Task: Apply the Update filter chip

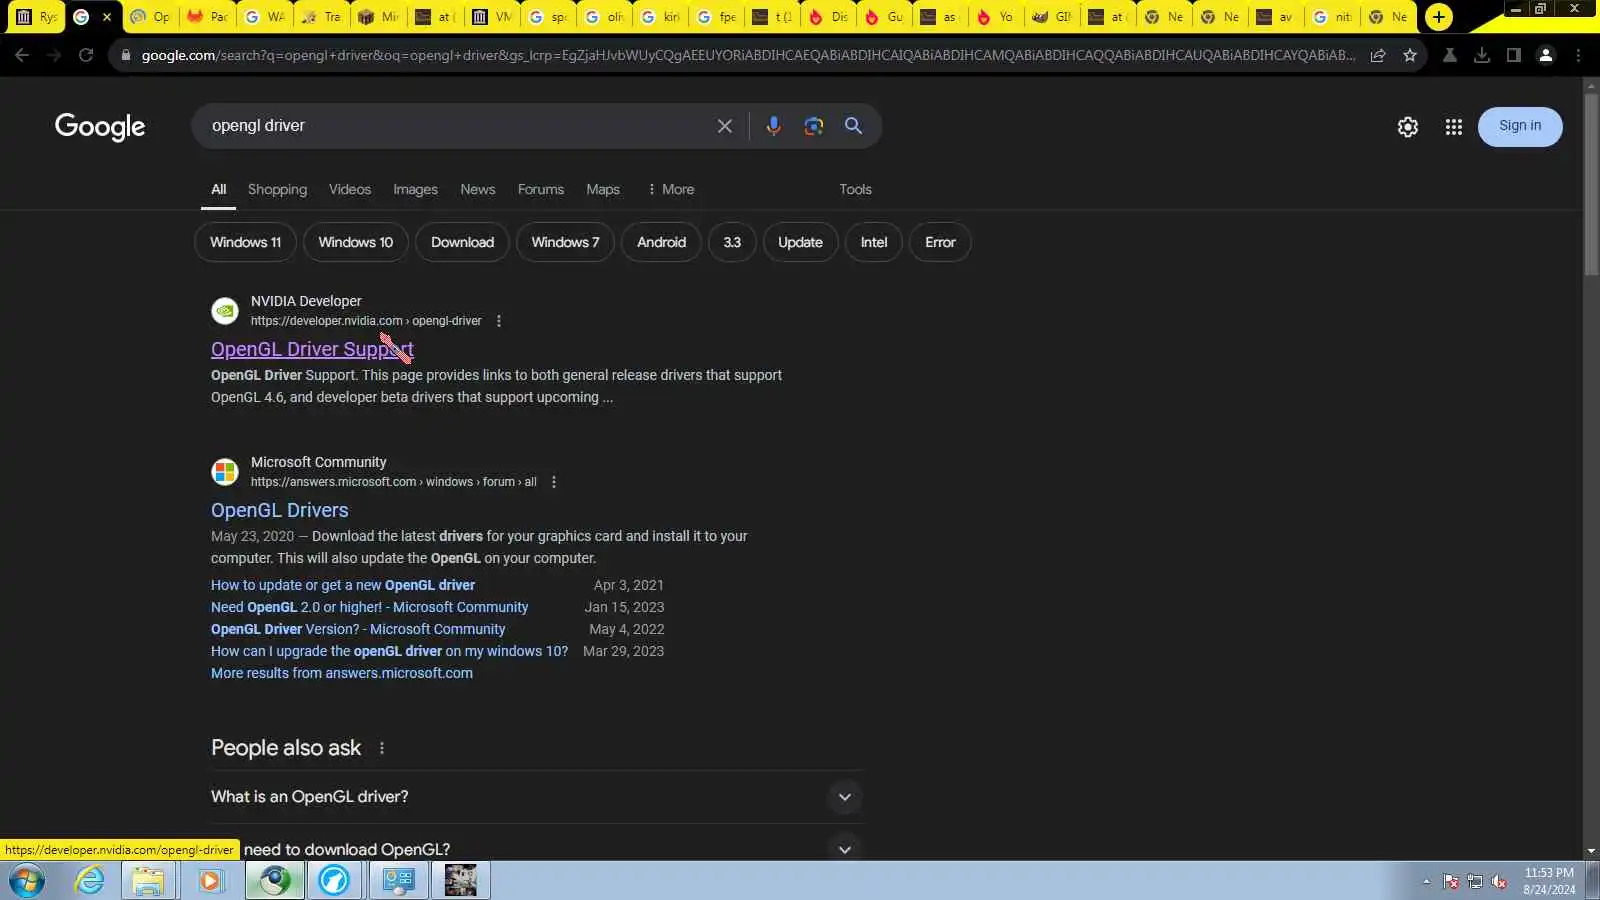Action: [x=800, y=242]
